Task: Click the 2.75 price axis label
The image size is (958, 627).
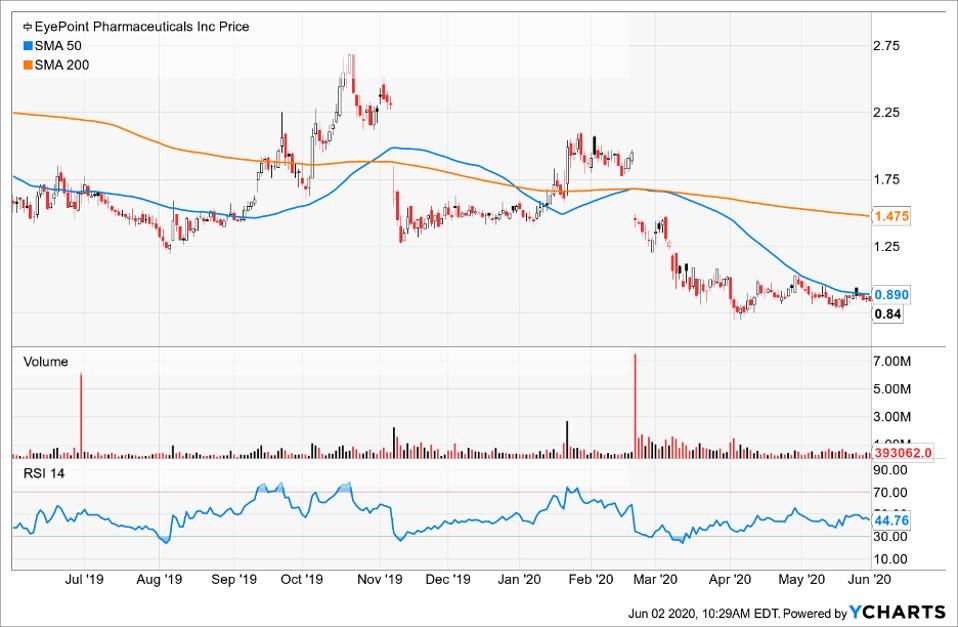Action: [x=889, y=46]
